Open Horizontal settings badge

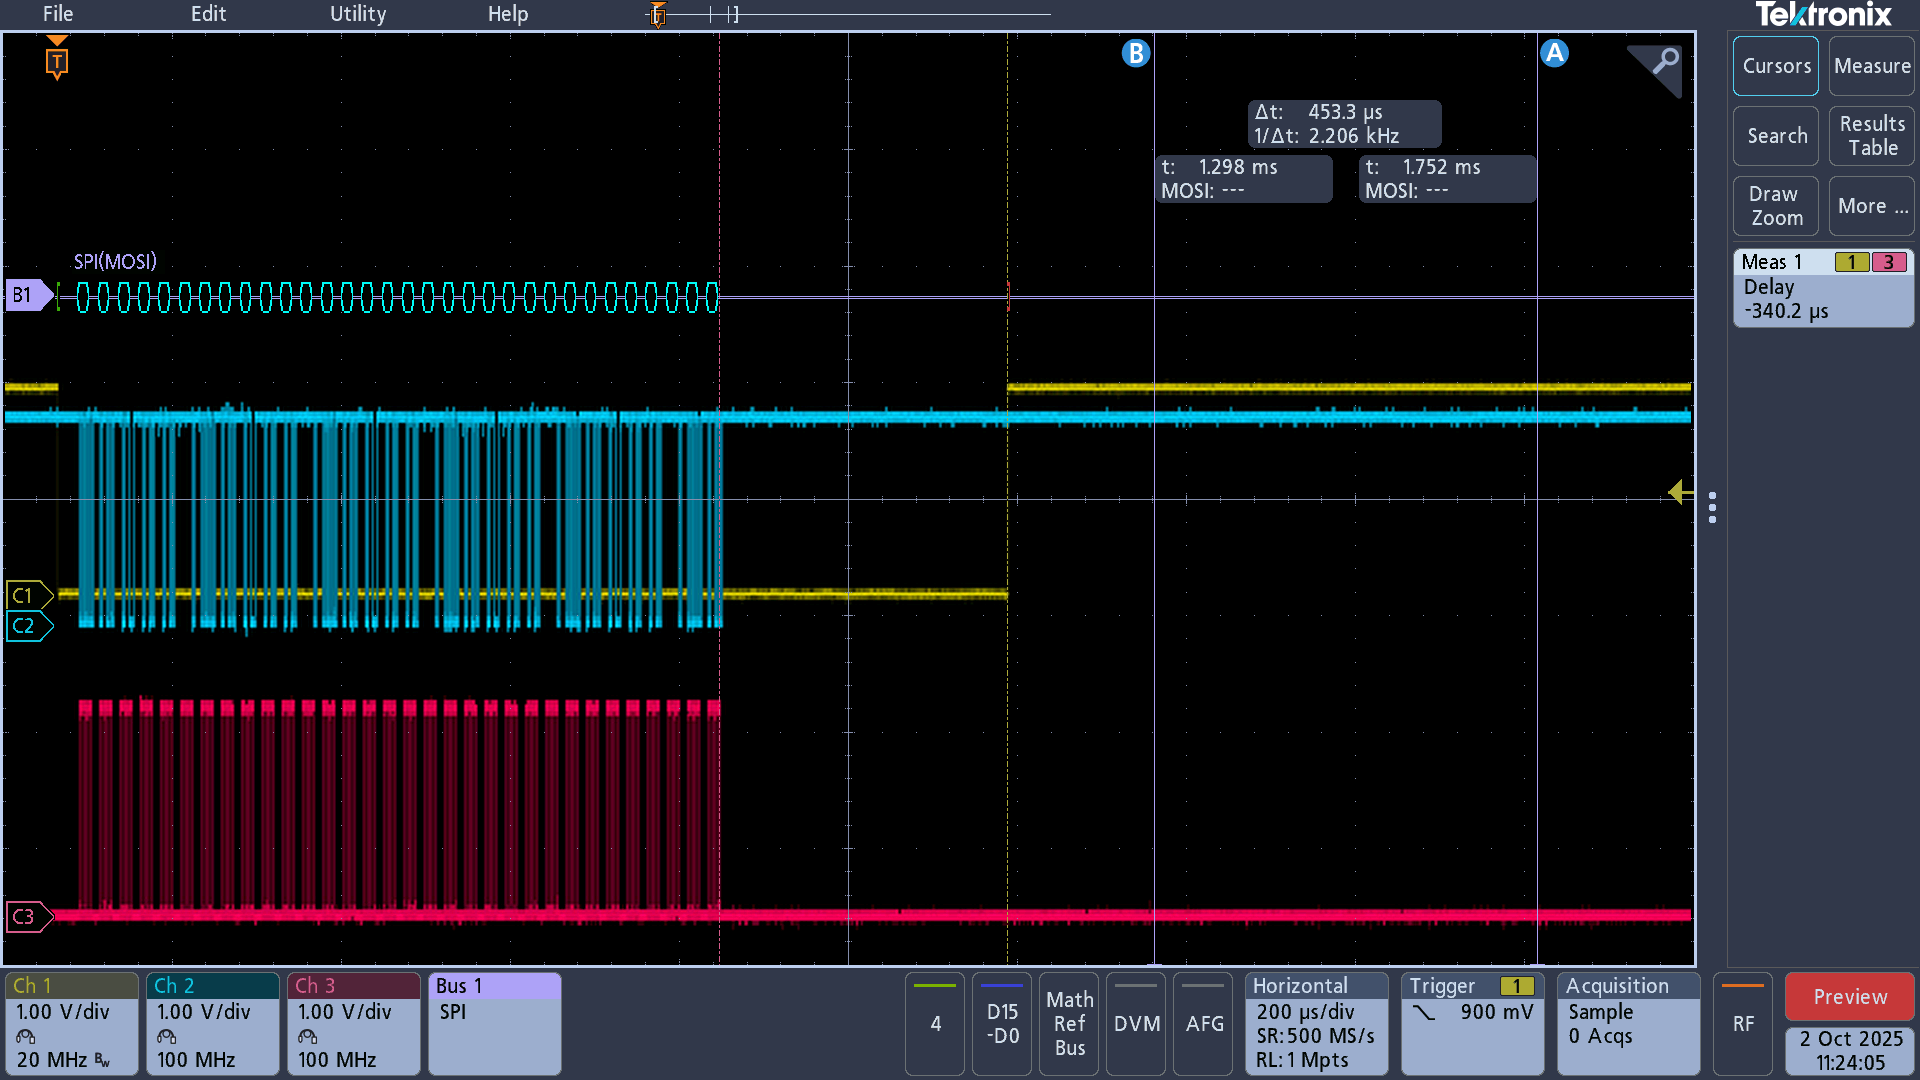(1317, 1023)
